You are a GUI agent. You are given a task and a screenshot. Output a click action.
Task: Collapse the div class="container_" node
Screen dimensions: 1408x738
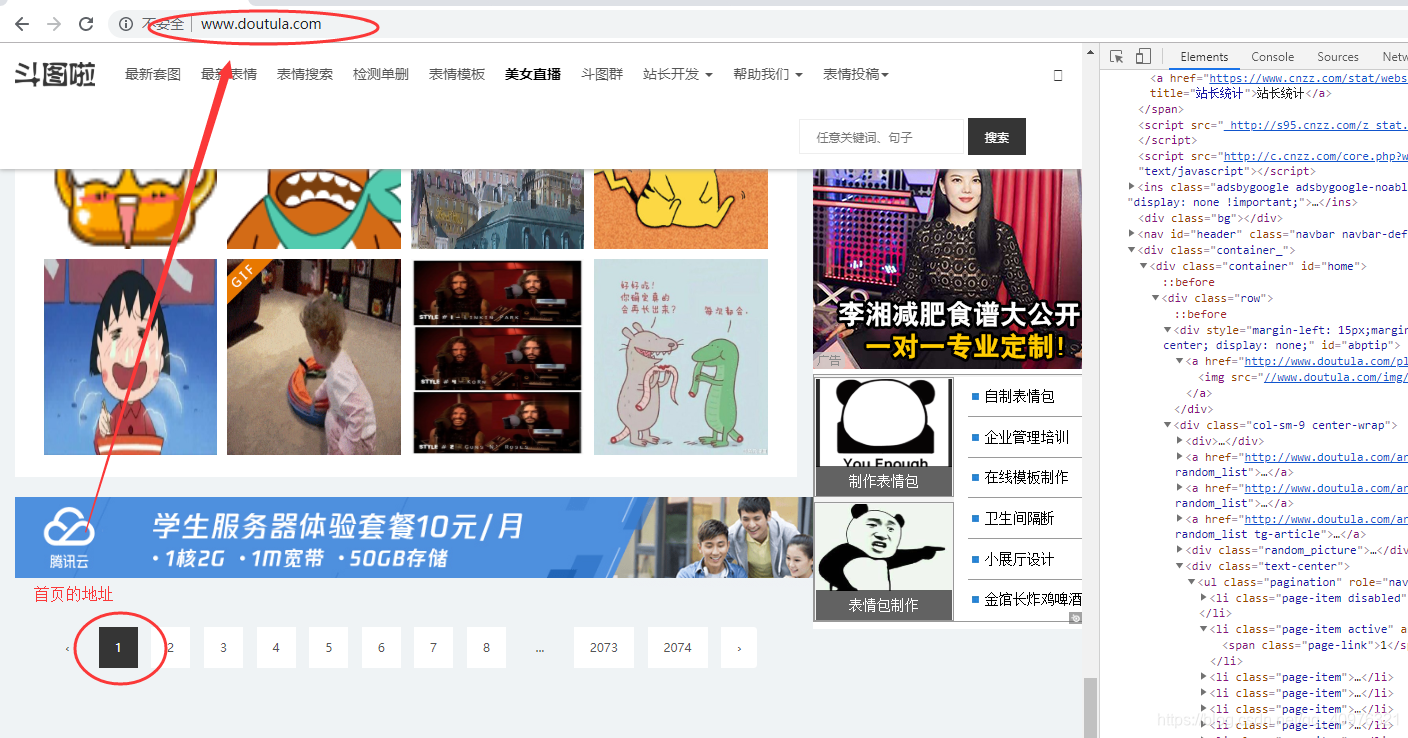point(1132,250)
